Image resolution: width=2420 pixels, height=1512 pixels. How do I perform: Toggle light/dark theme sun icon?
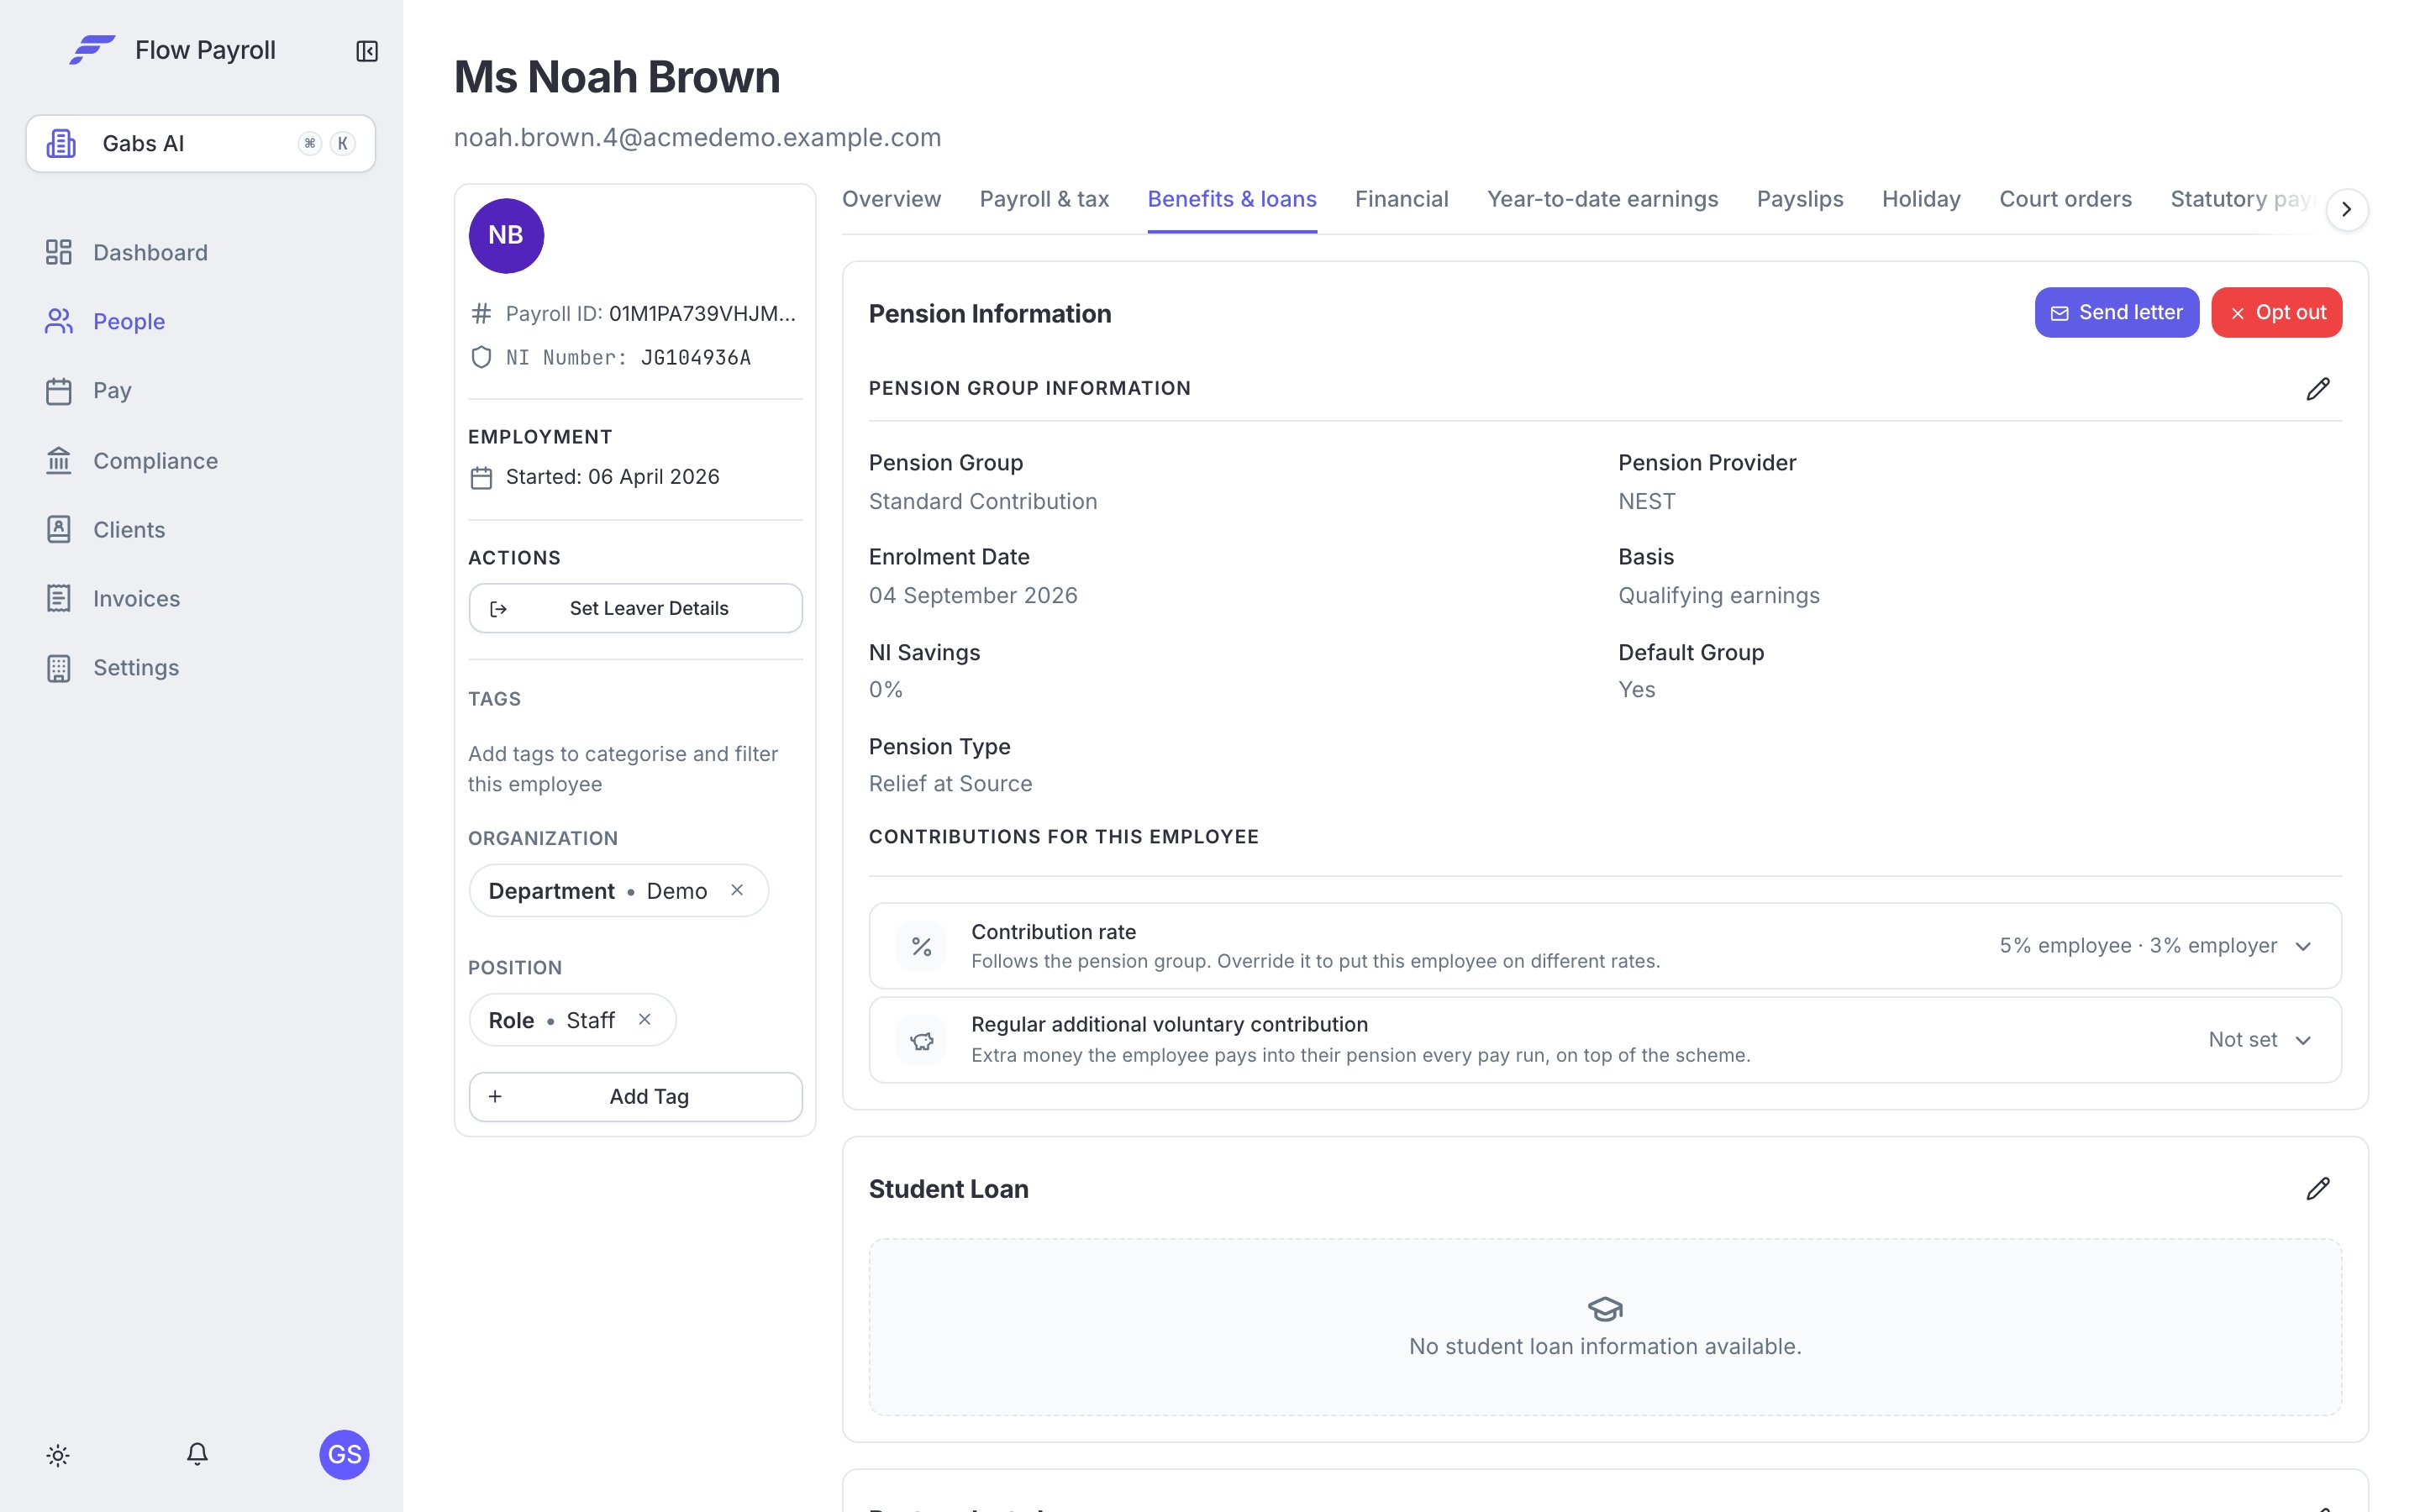(x=58, y=1455)
